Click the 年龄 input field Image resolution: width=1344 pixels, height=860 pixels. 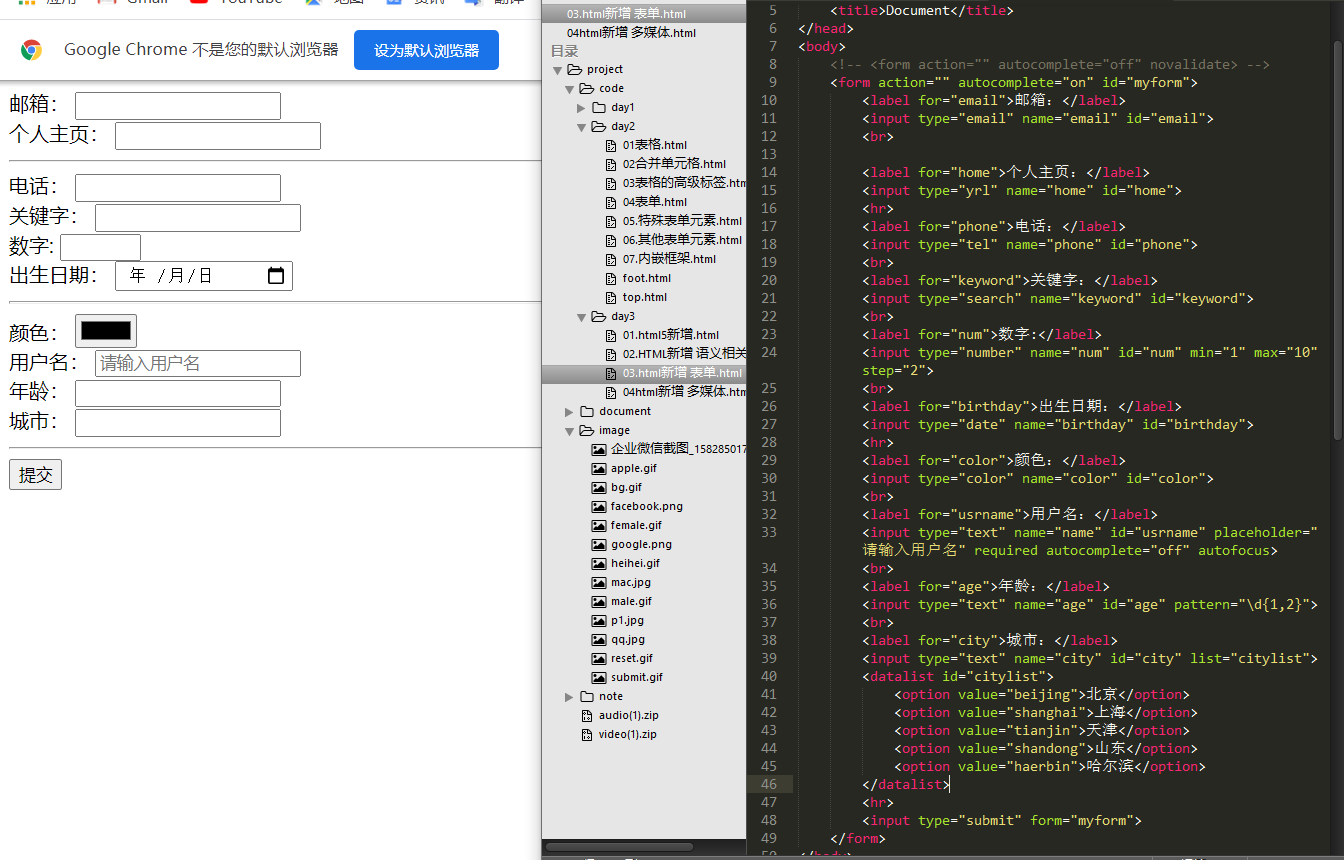(x=178, y=394)
